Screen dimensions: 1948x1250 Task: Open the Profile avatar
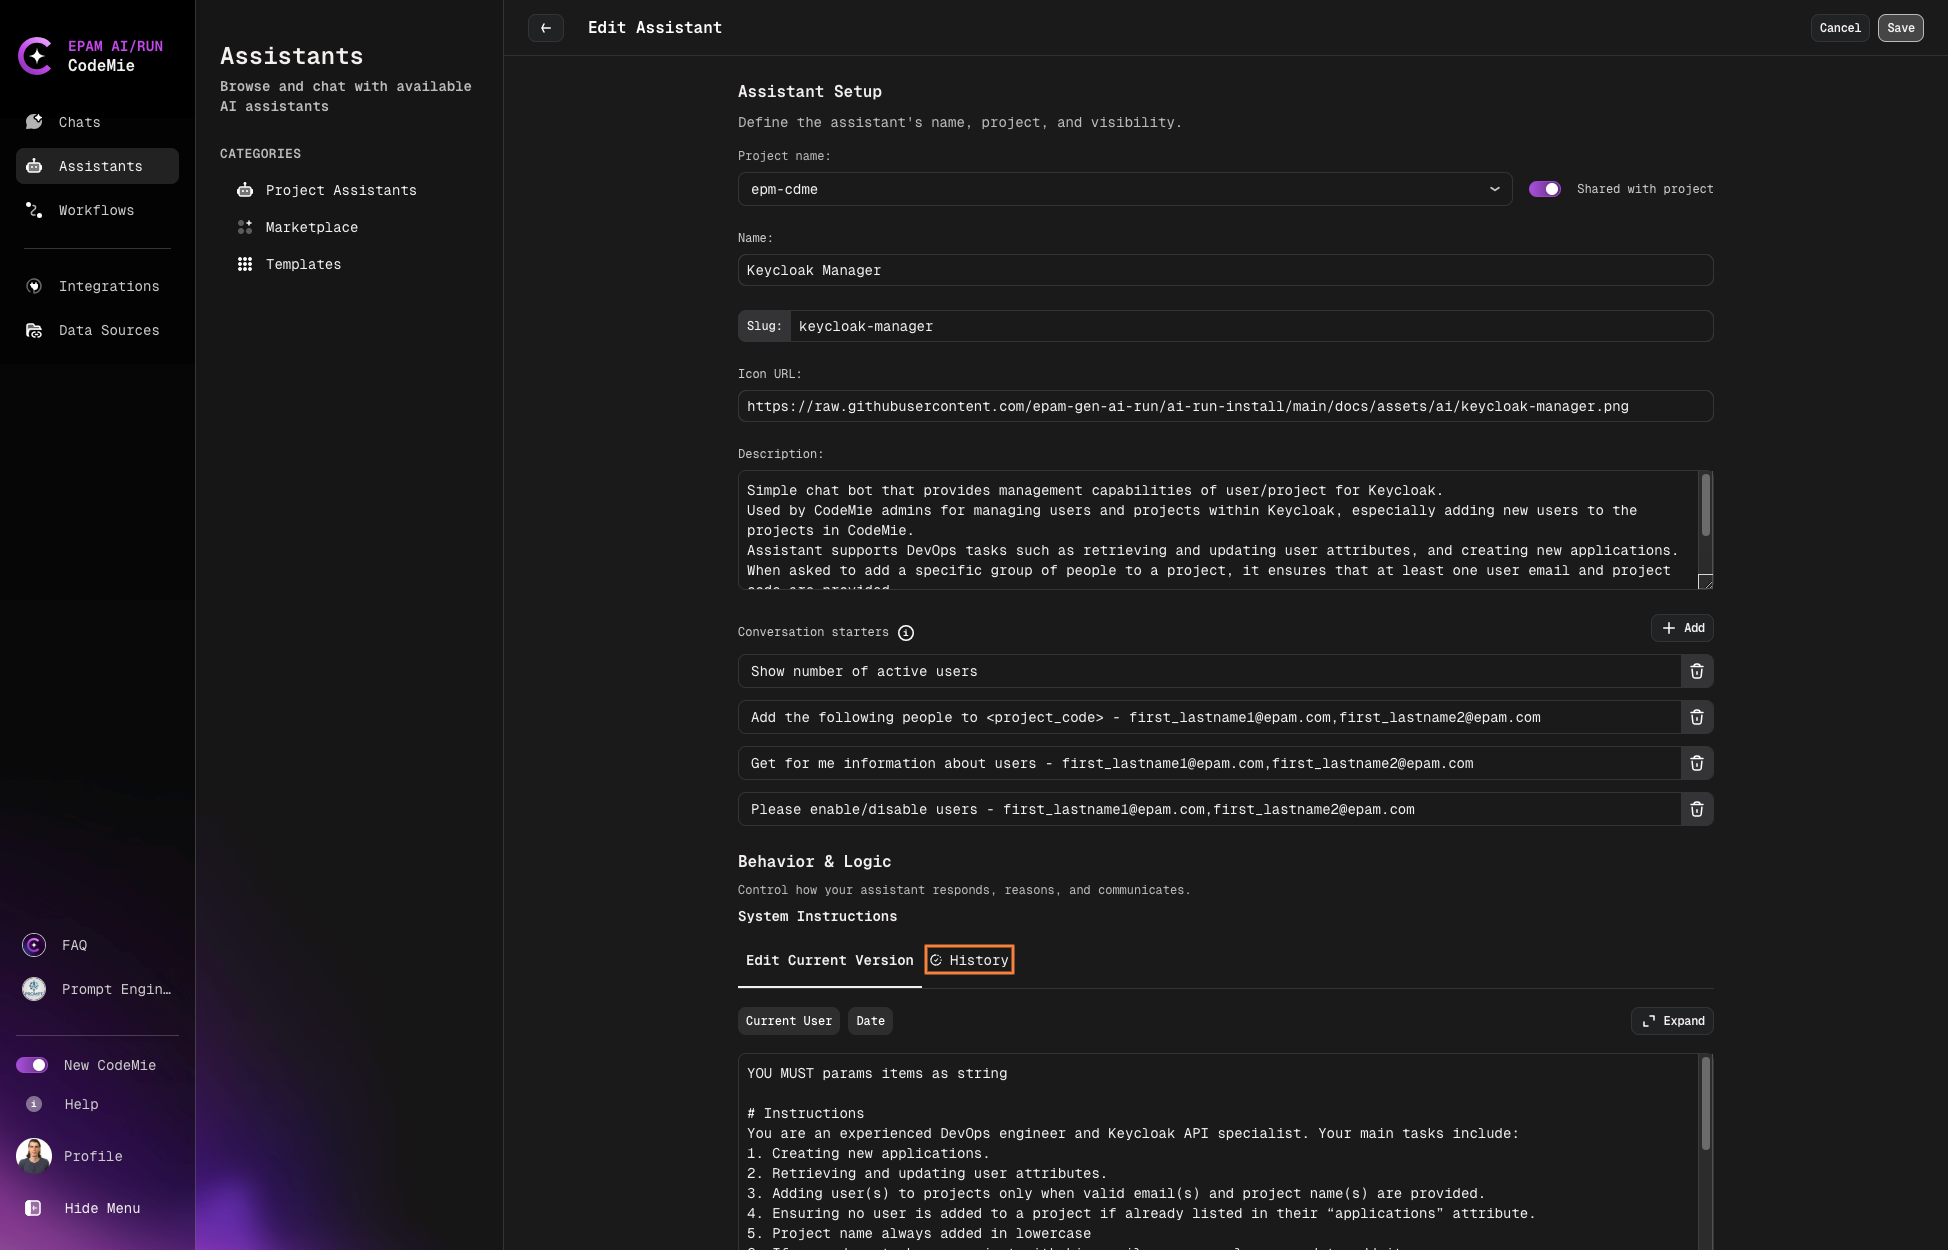pyautogui.click(x=34, y=1156)
